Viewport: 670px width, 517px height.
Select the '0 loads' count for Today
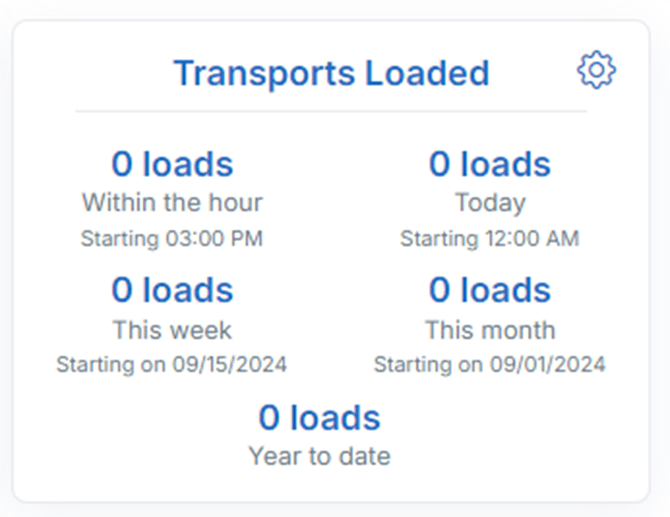(490, 164)
